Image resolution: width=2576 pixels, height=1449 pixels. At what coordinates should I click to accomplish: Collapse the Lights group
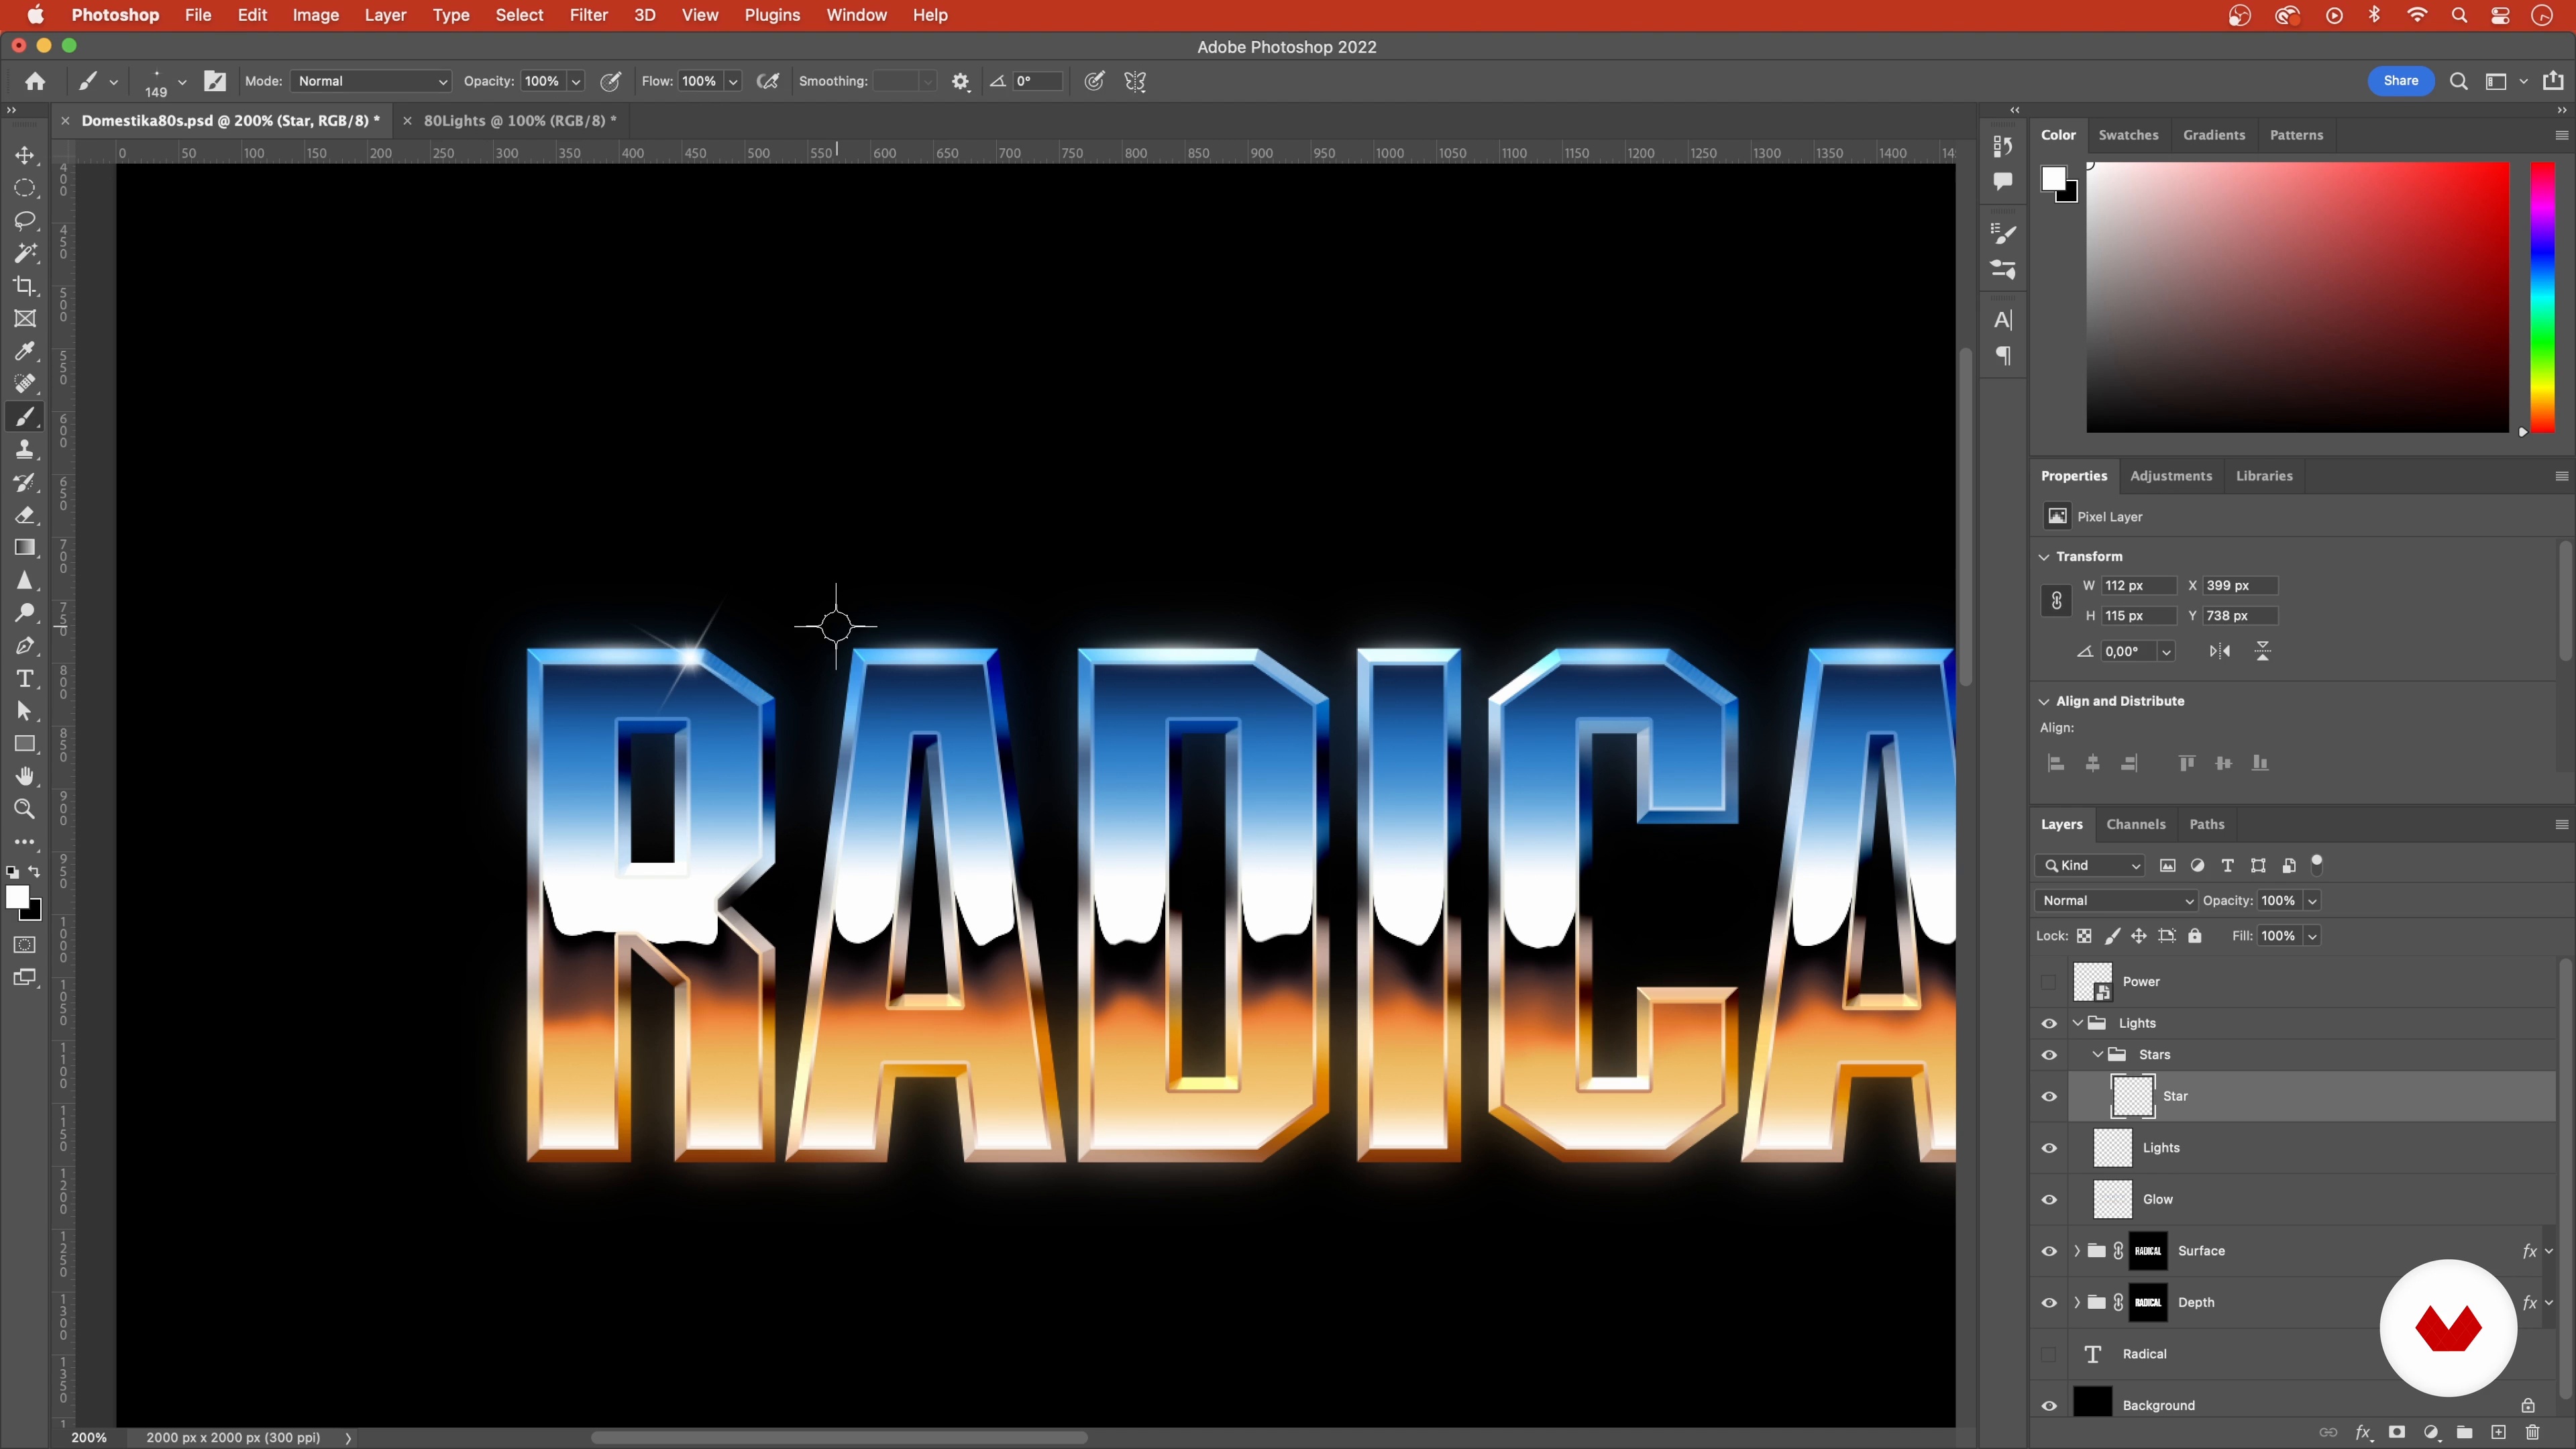(2078, 1023)
